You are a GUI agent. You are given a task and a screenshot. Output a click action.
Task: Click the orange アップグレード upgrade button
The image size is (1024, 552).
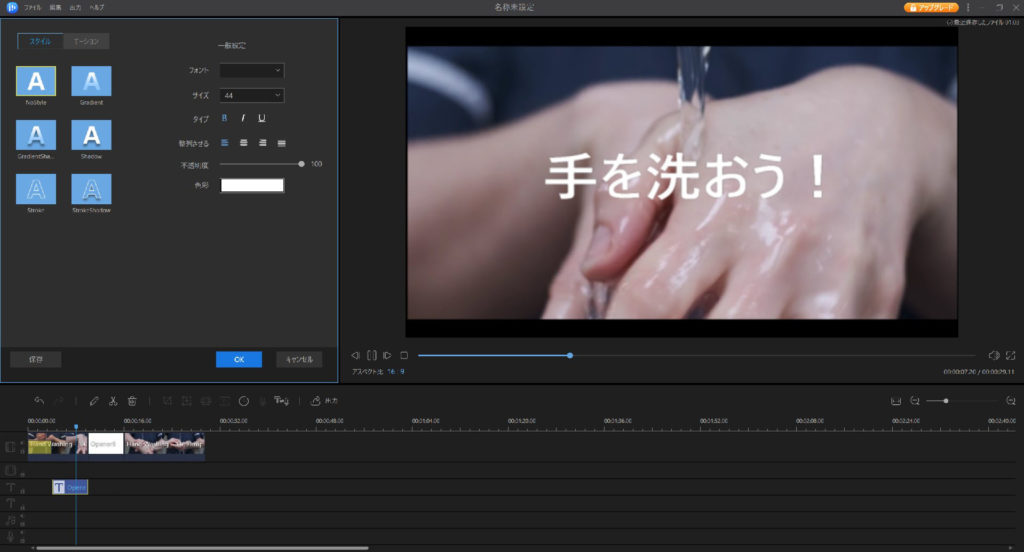pos(931,7)
